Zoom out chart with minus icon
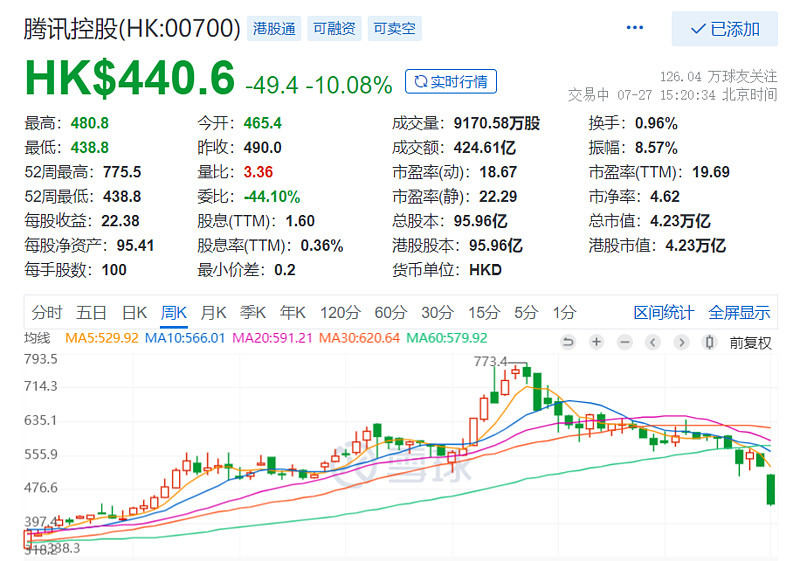 (625, 342)
